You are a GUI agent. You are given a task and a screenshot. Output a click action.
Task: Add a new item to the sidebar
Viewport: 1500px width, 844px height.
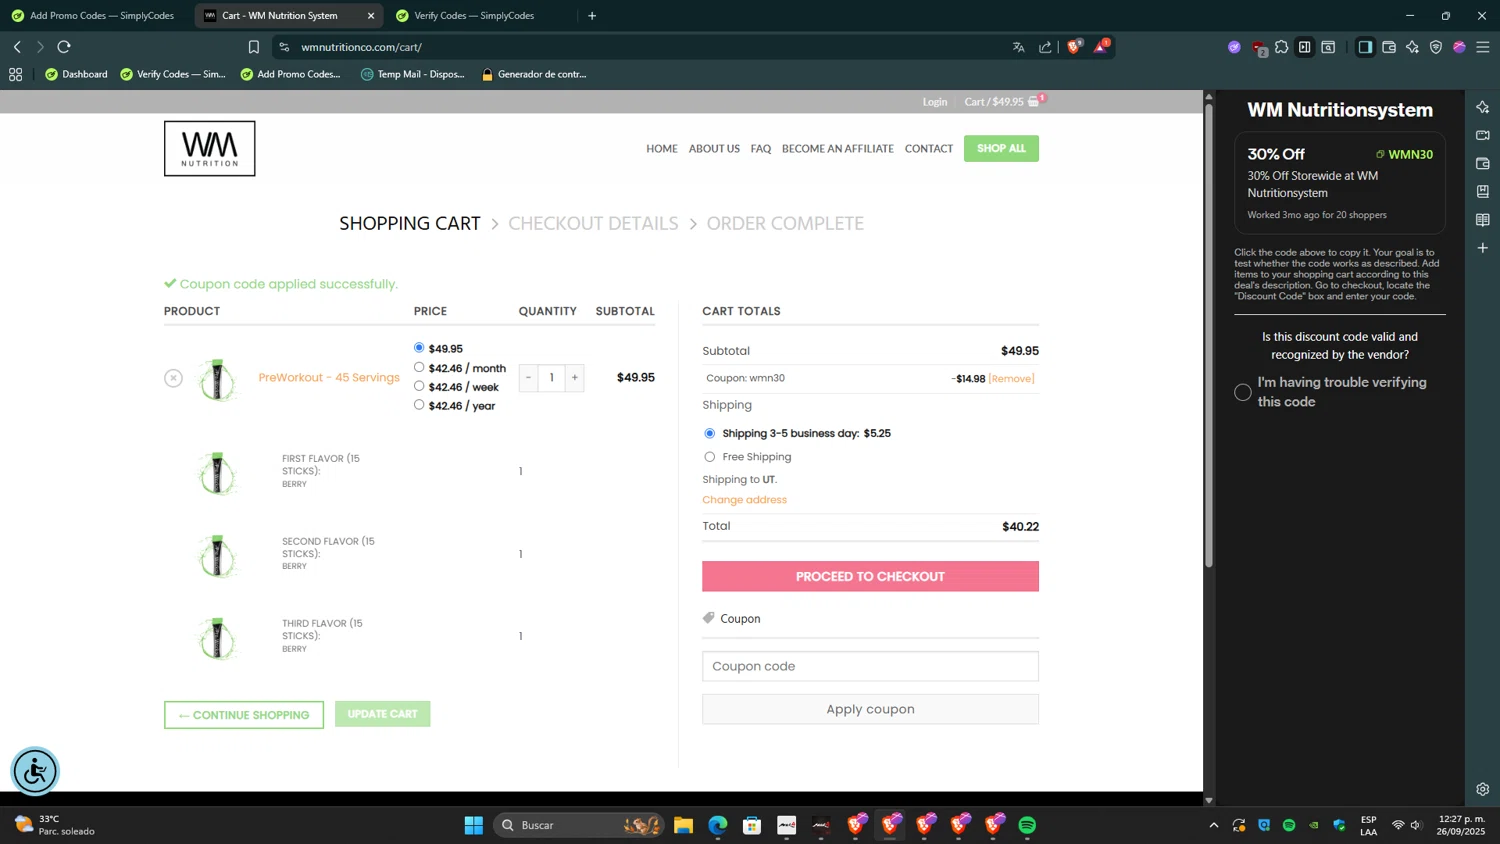(1483, 247)
